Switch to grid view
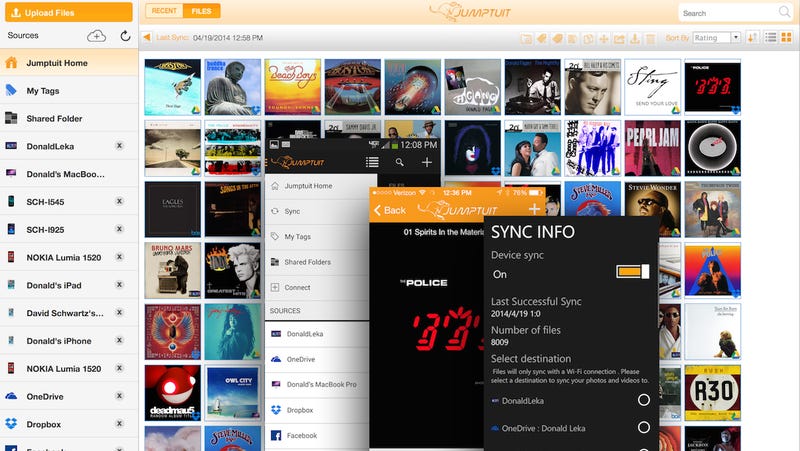This screenshot has width=800, height=451. tap(786, 37)
